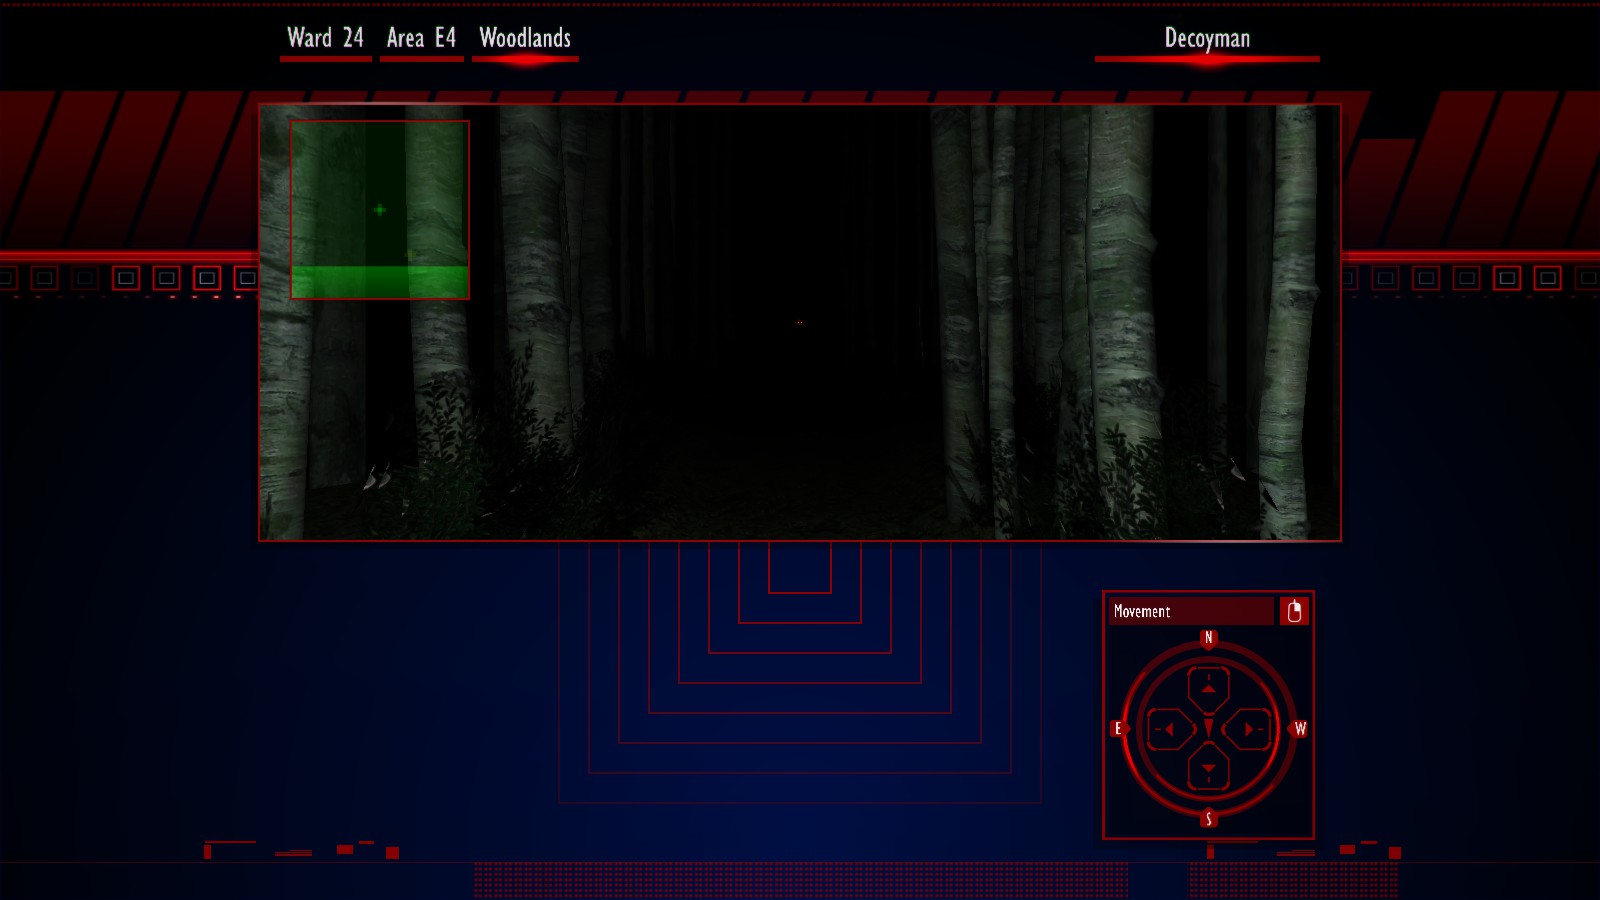Click the S compass marker
The height and width of the screenshot is (900, 1600).
[1208, 819]
